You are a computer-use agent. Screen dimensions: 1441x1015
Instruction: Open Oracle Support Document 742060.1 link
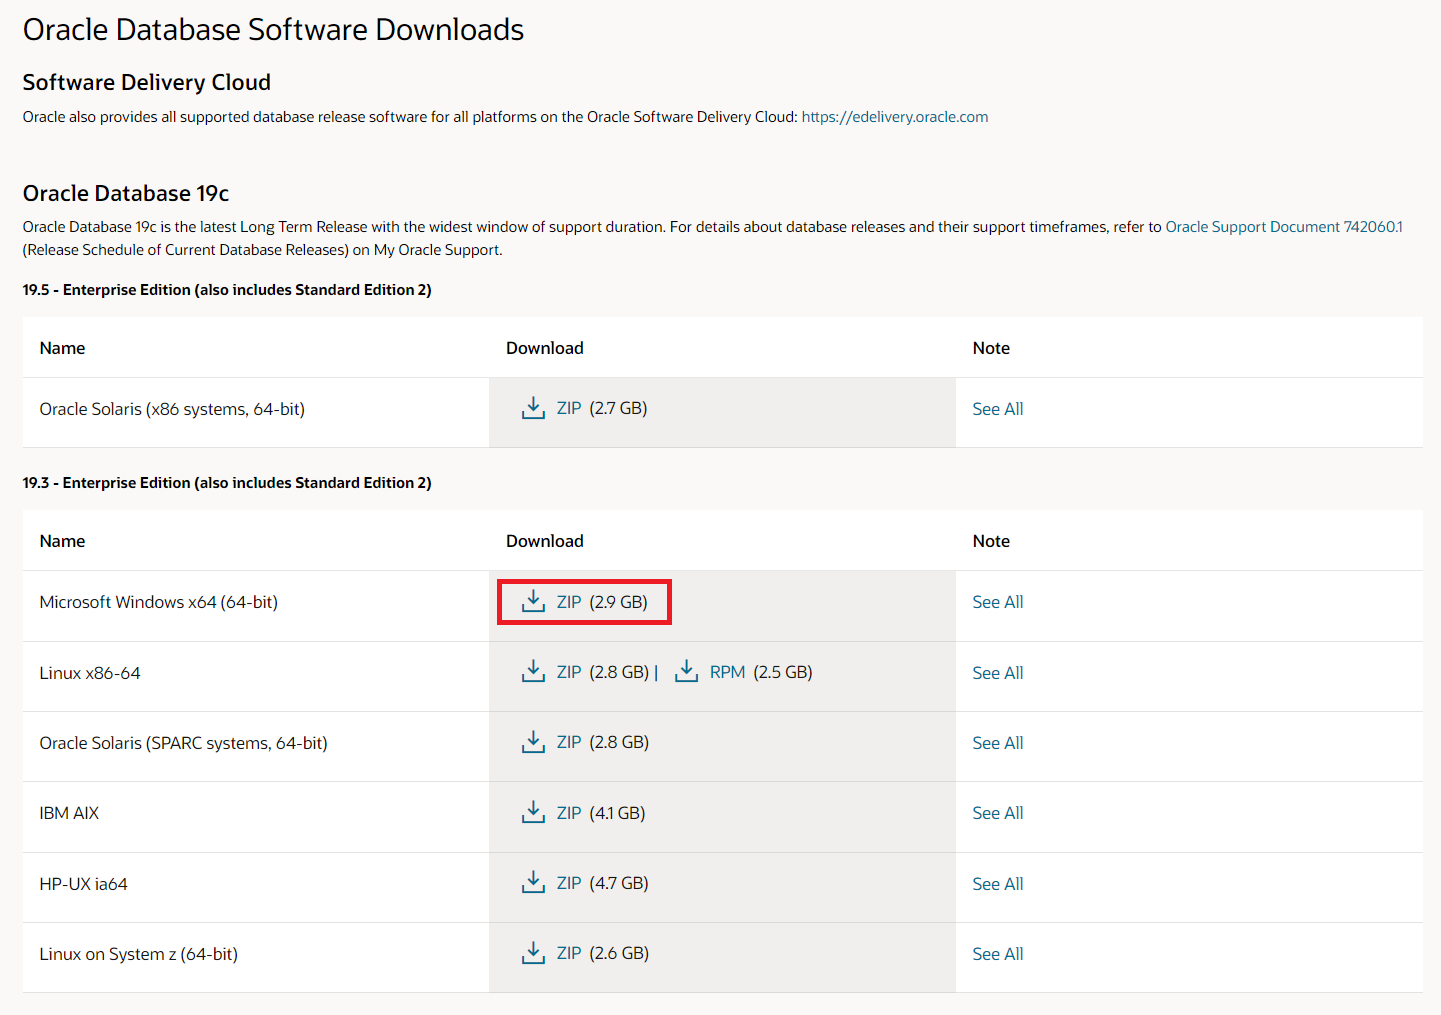click(x=1284, y=227)
